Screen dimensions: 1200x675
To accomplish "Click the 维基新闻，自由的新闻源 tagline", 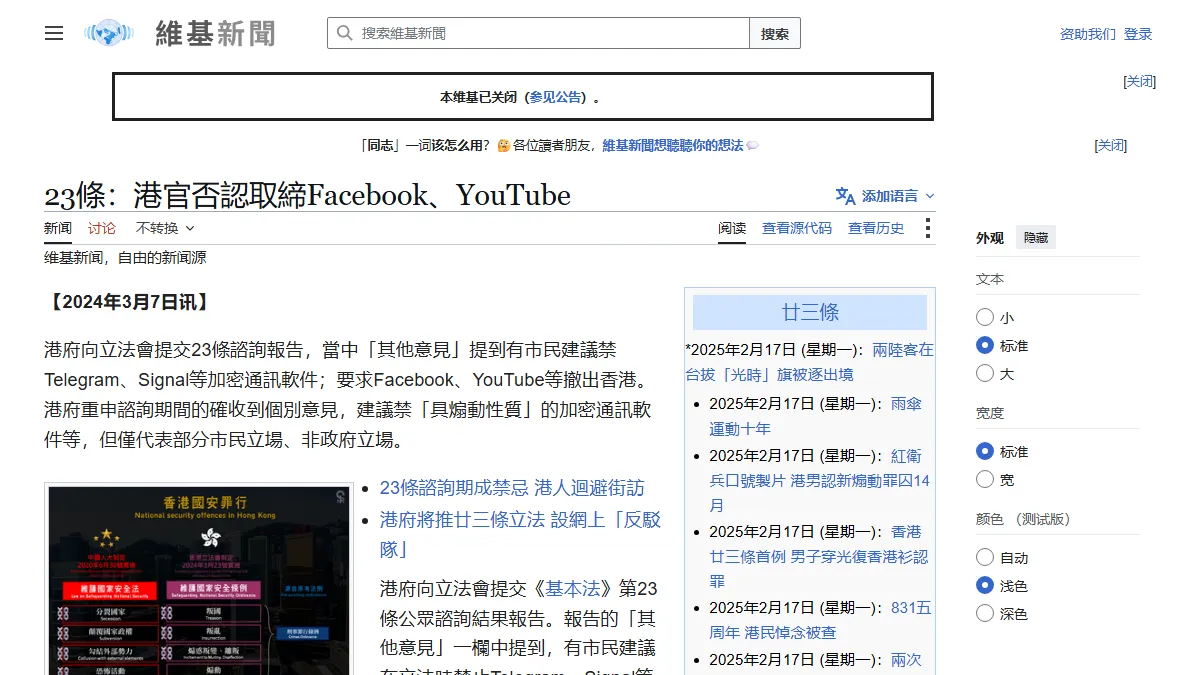I will [x=125, y=258].
